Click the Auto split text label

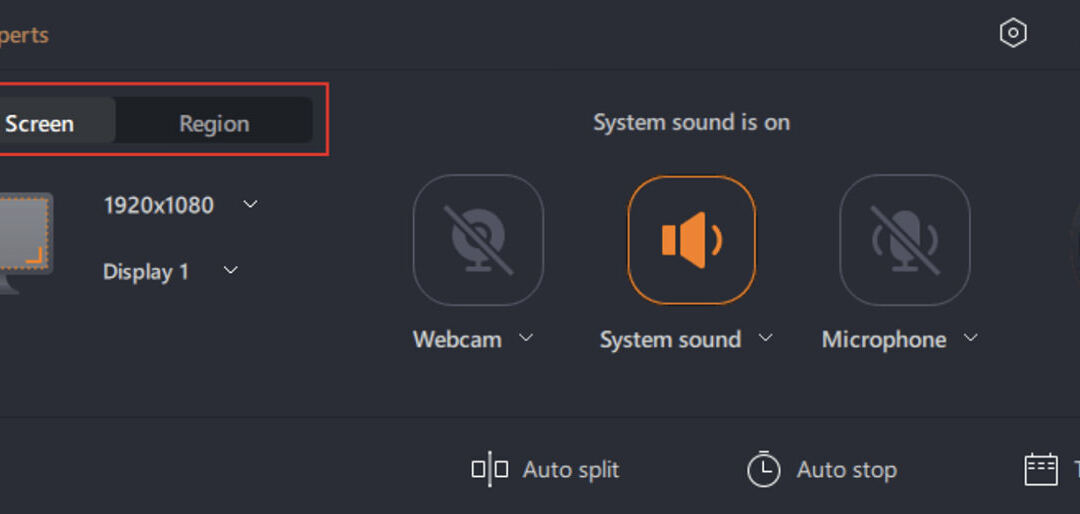pos(571,469)
